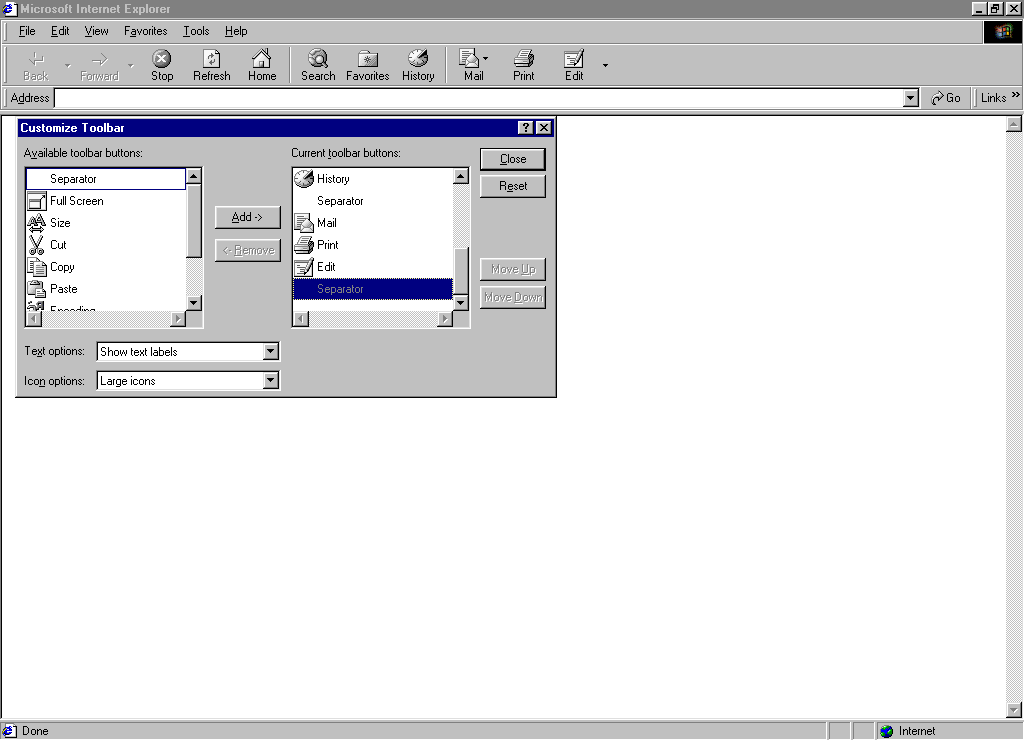
Task: Select Paste in available buttons list
Action: point(106,289)
